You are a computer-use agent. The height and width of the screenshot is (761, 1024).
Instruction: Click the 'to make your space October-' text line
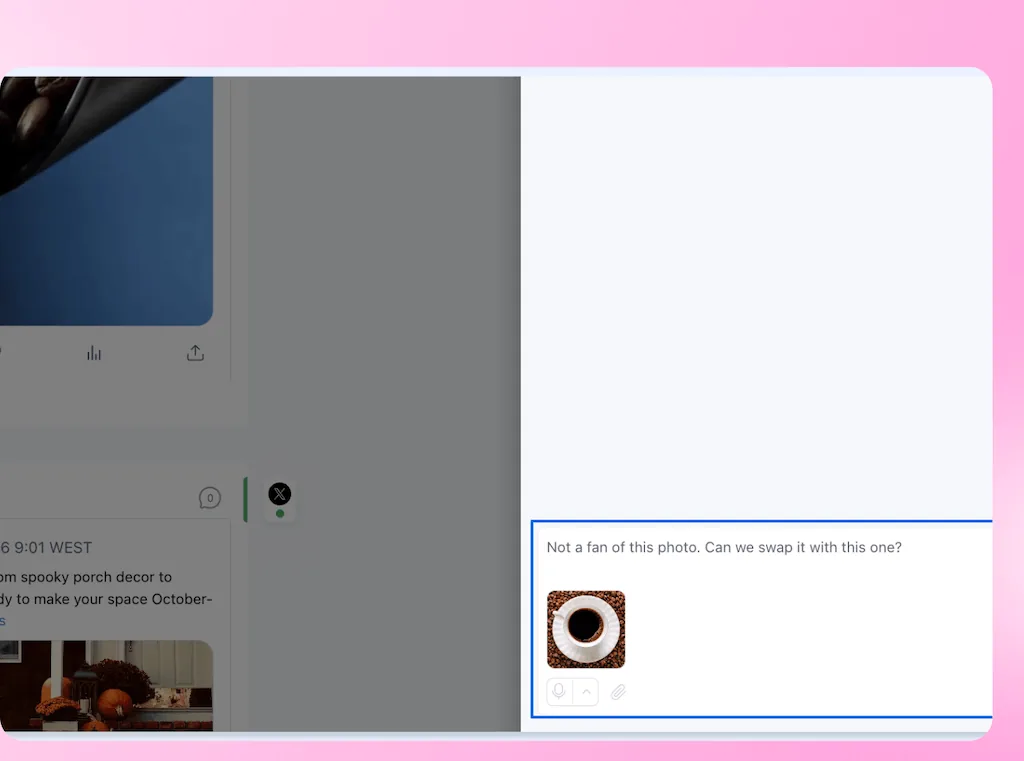[114, 599]
